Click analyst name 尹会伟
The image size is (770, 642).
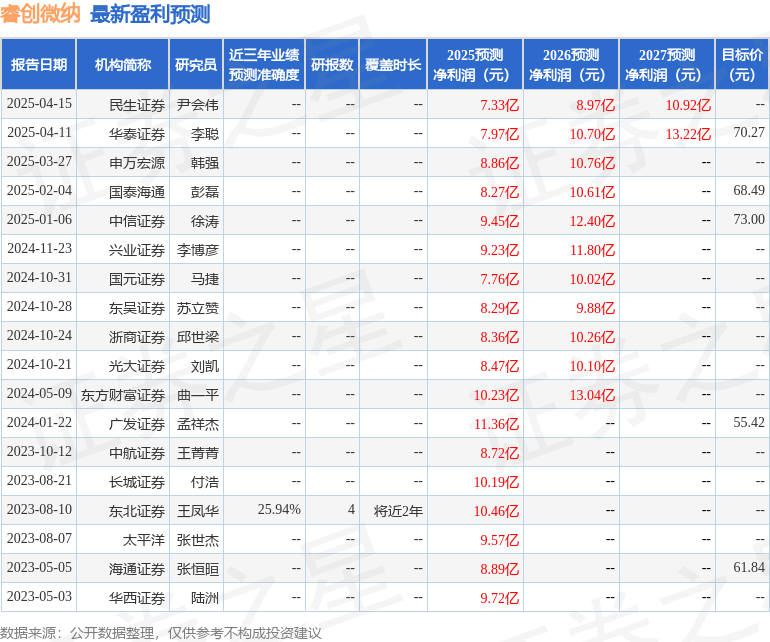[197, 105]
